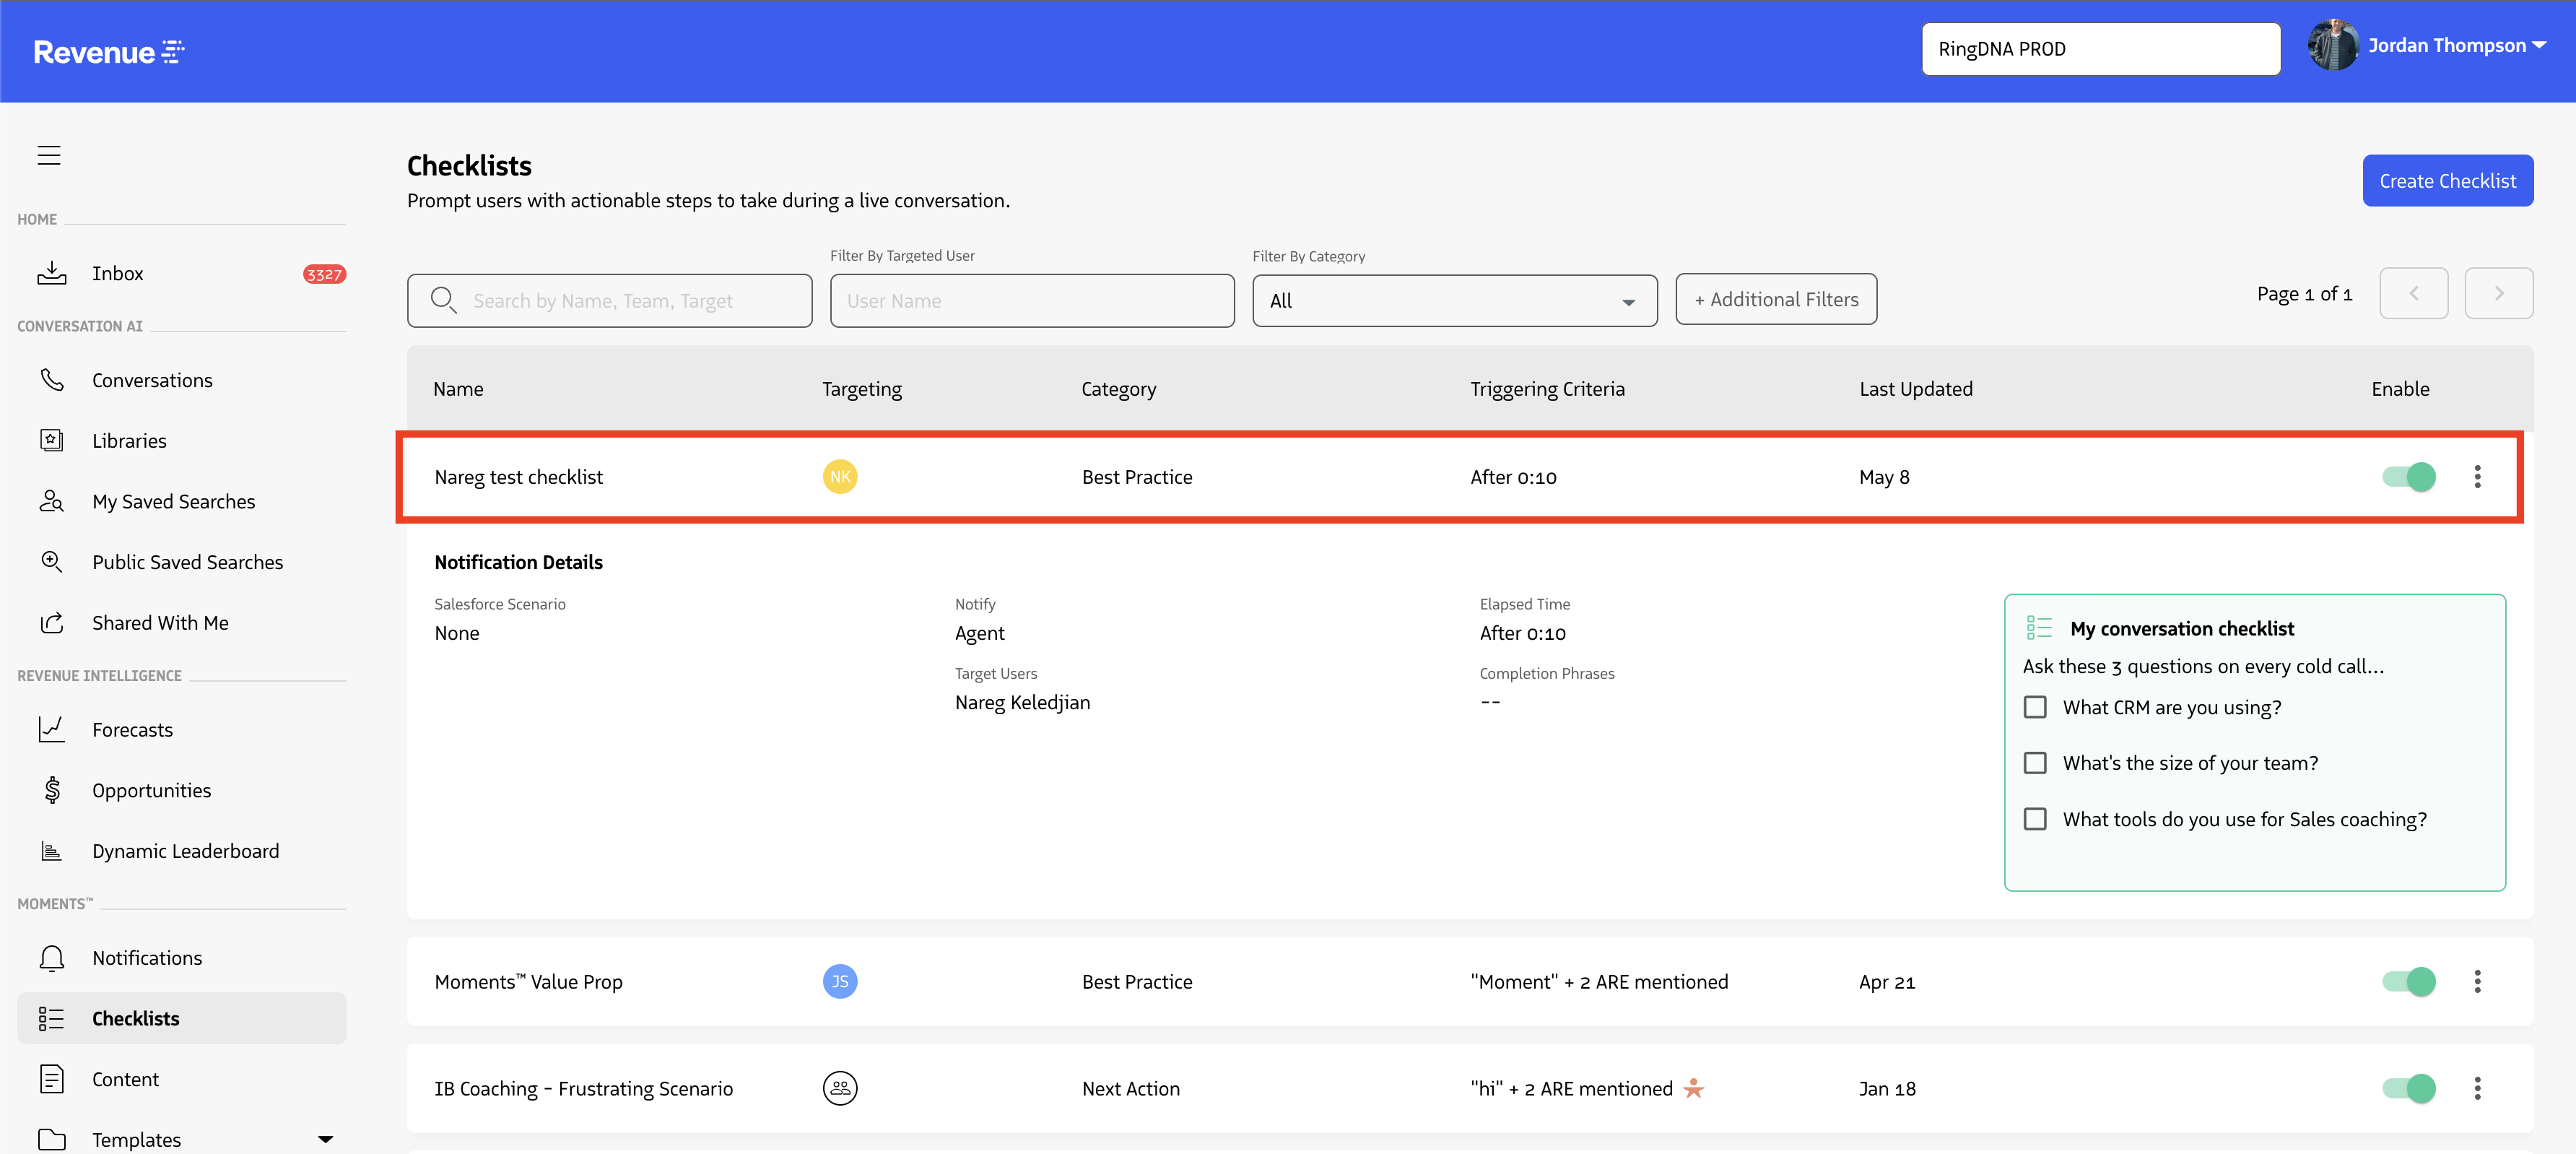Click the Notifications bell icon
The height and width of the screenshot is (1154, 2576).
click(52, 958)
